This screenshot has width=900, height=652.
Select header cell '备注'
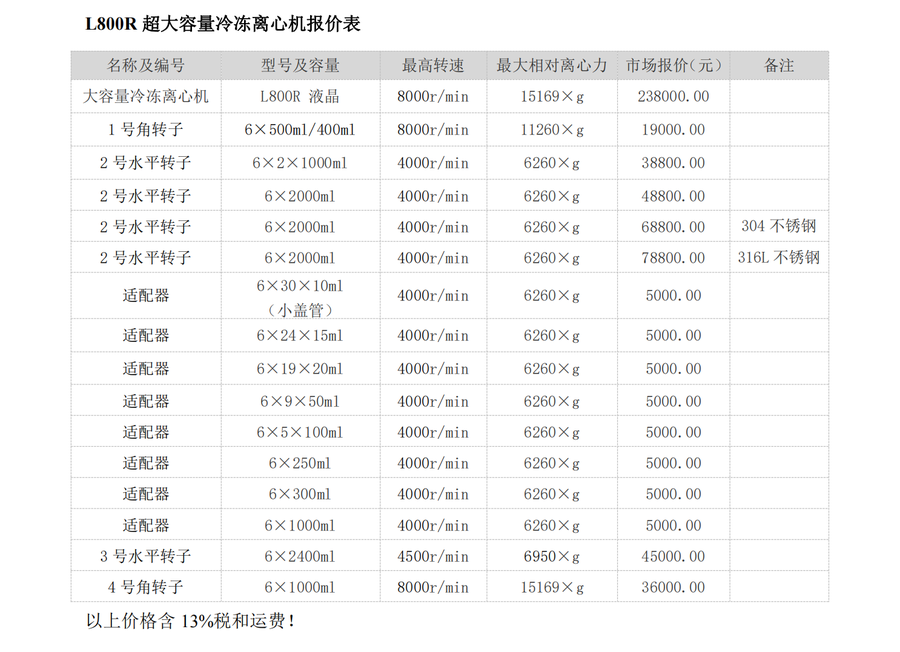779,65
